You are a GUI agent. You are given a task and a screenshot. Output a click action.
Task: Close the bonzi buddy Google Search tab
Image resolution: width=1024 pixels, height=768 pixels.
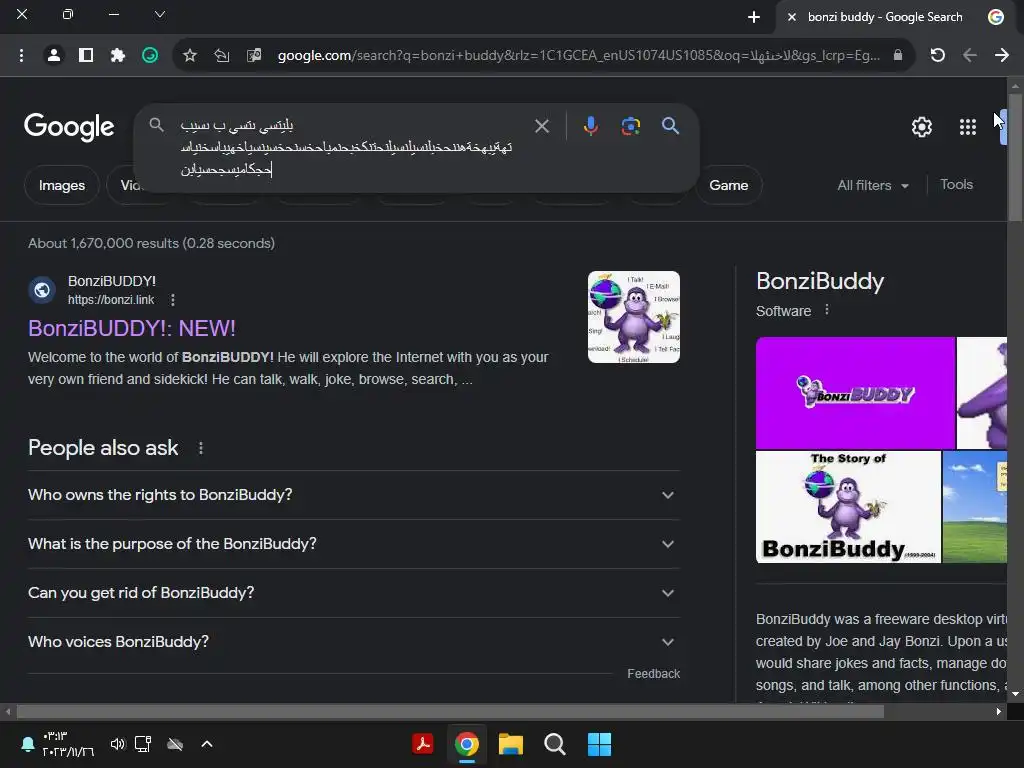pos(792,17)
